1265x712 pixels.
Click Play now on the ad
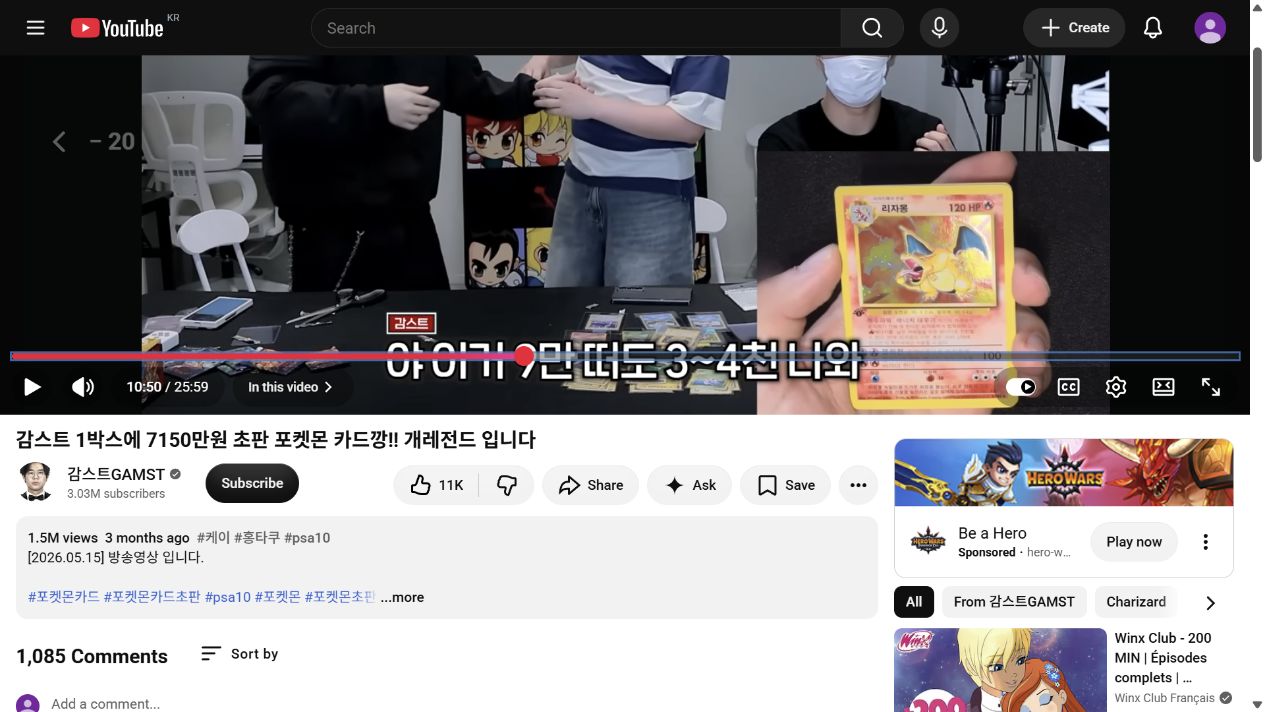tap(1134, 542)
